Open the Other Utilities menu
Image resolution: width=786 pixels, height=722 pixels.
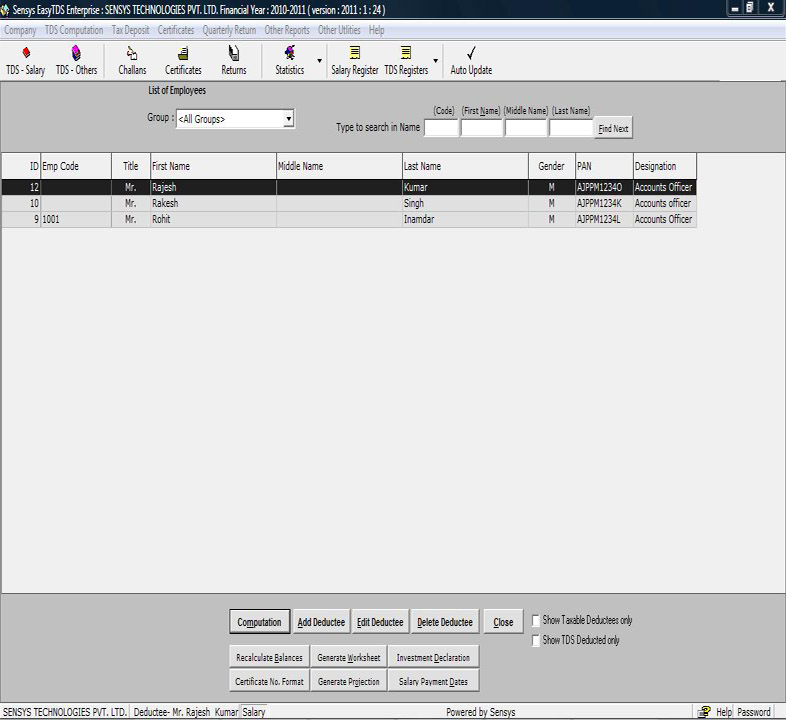click(x=339, y=30)
